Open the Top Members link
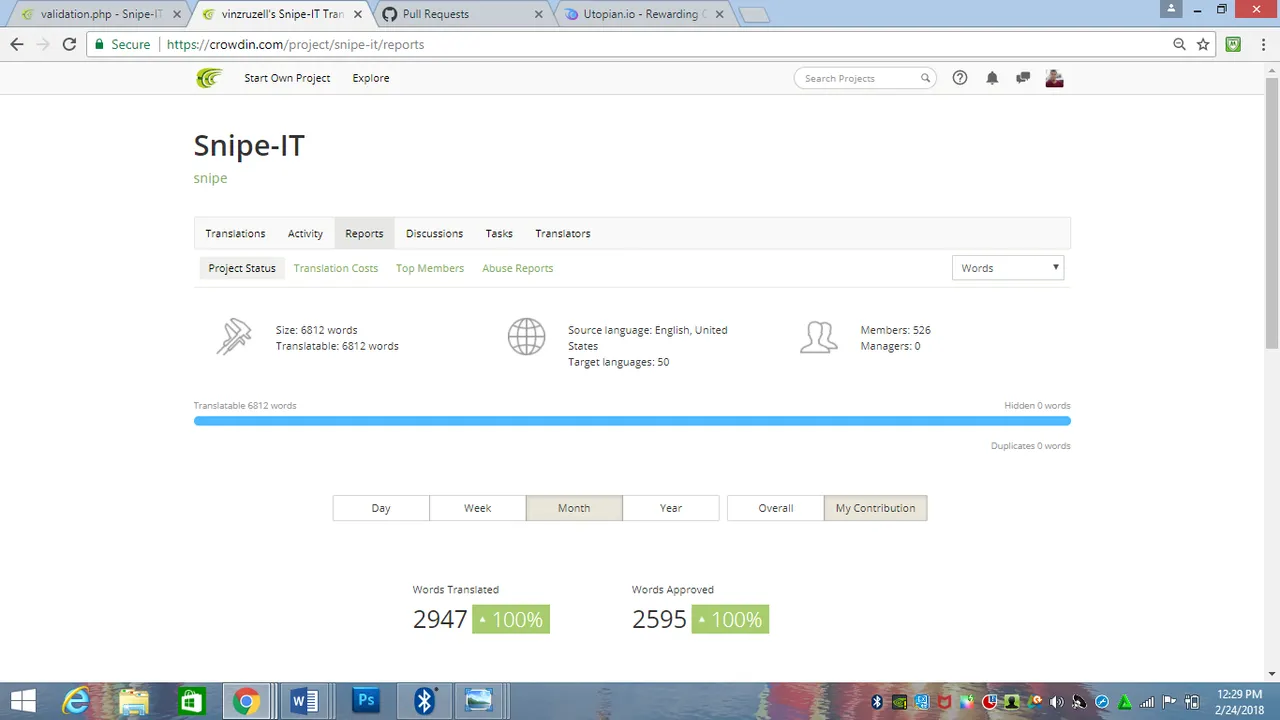This screenshot has height=720, width=1280. [430, 268]
